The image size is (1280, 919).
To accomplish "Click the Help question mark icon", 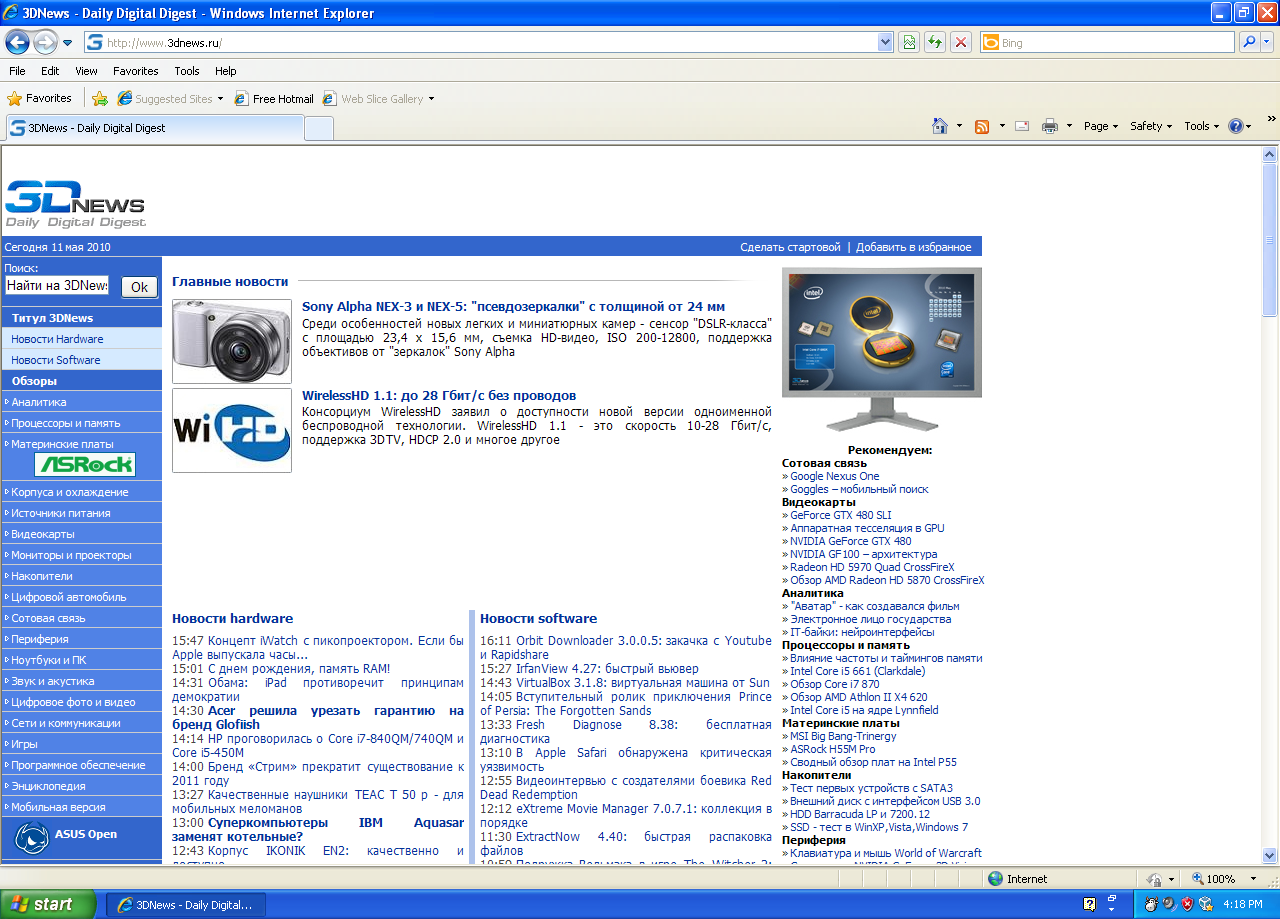I will coord(1236,126).
